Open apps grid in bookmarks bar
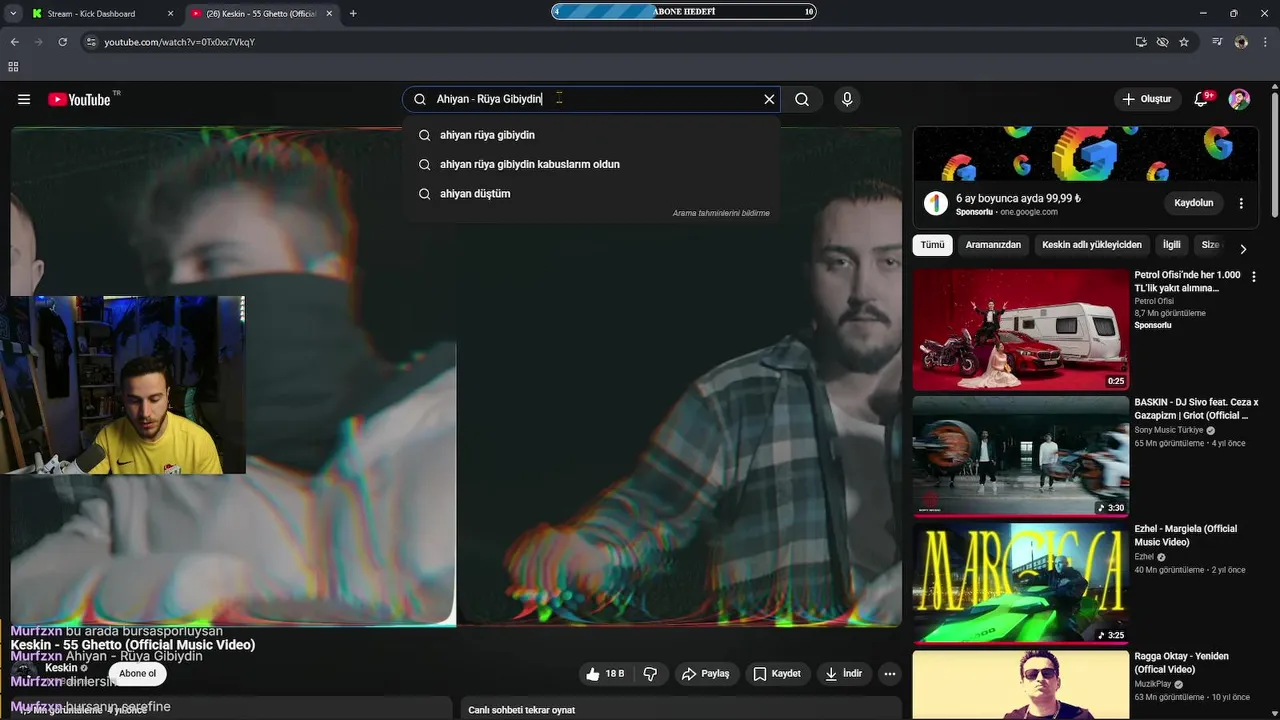1280x720 pixels. pos(13,67)
